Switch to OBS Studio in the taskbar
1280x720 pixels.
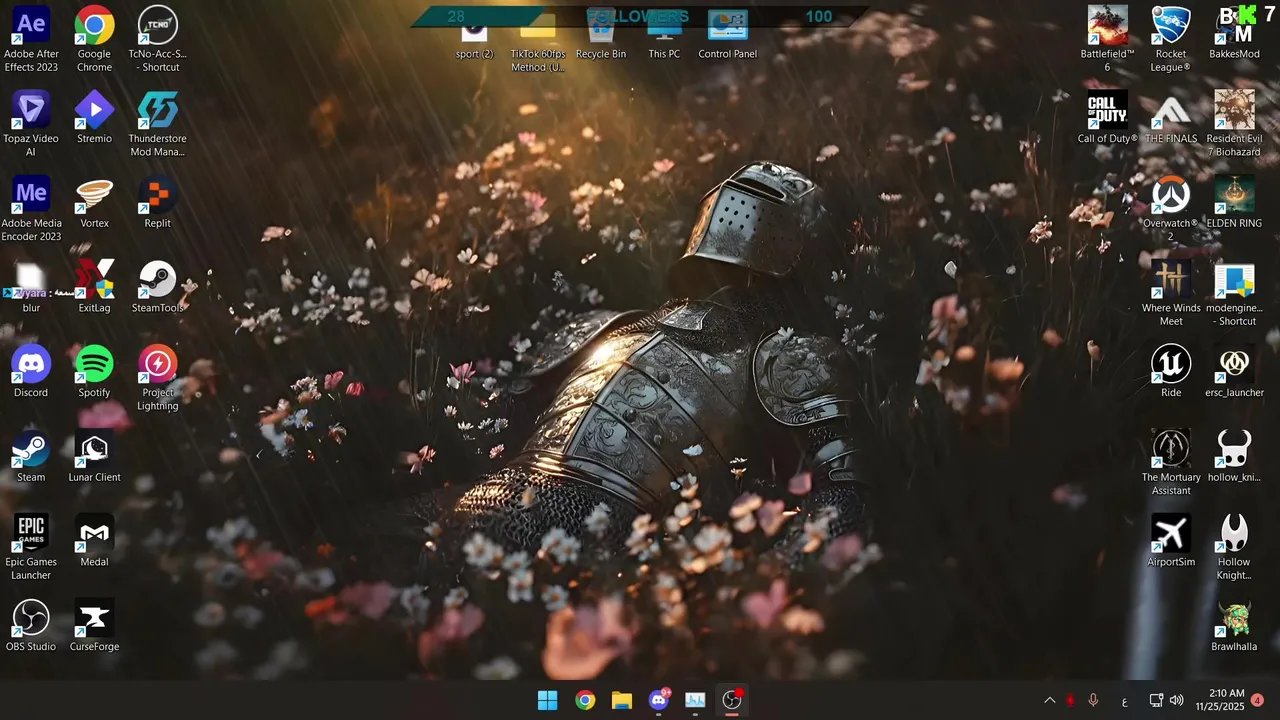[732, 700]
